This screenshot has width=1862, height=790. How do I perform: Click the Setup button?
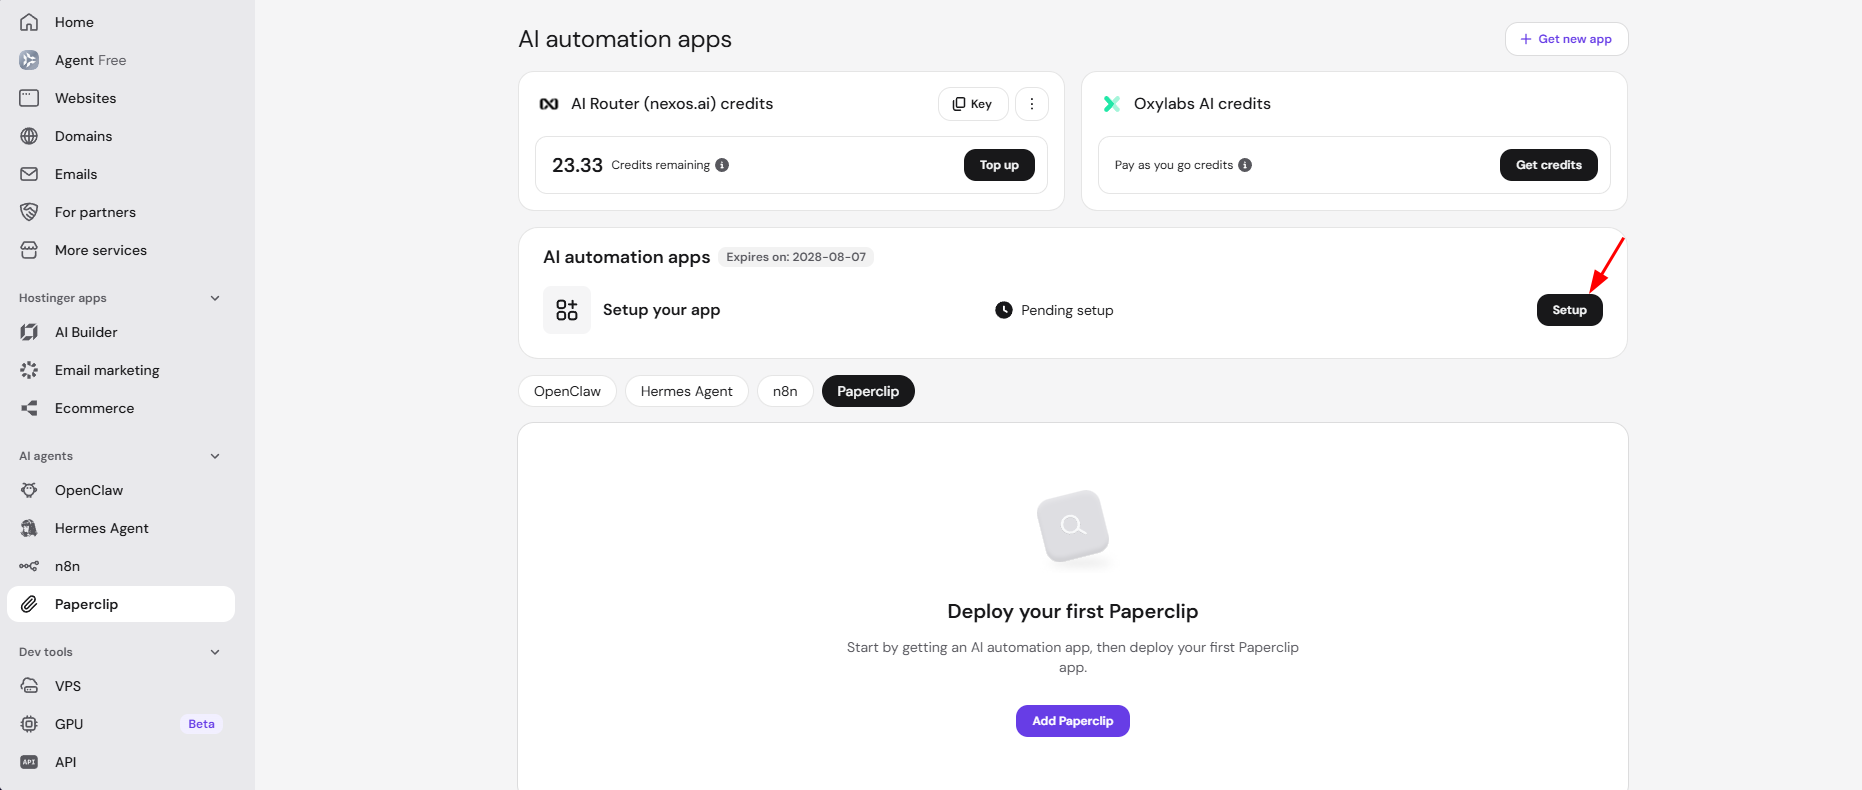pos(1569,310)
